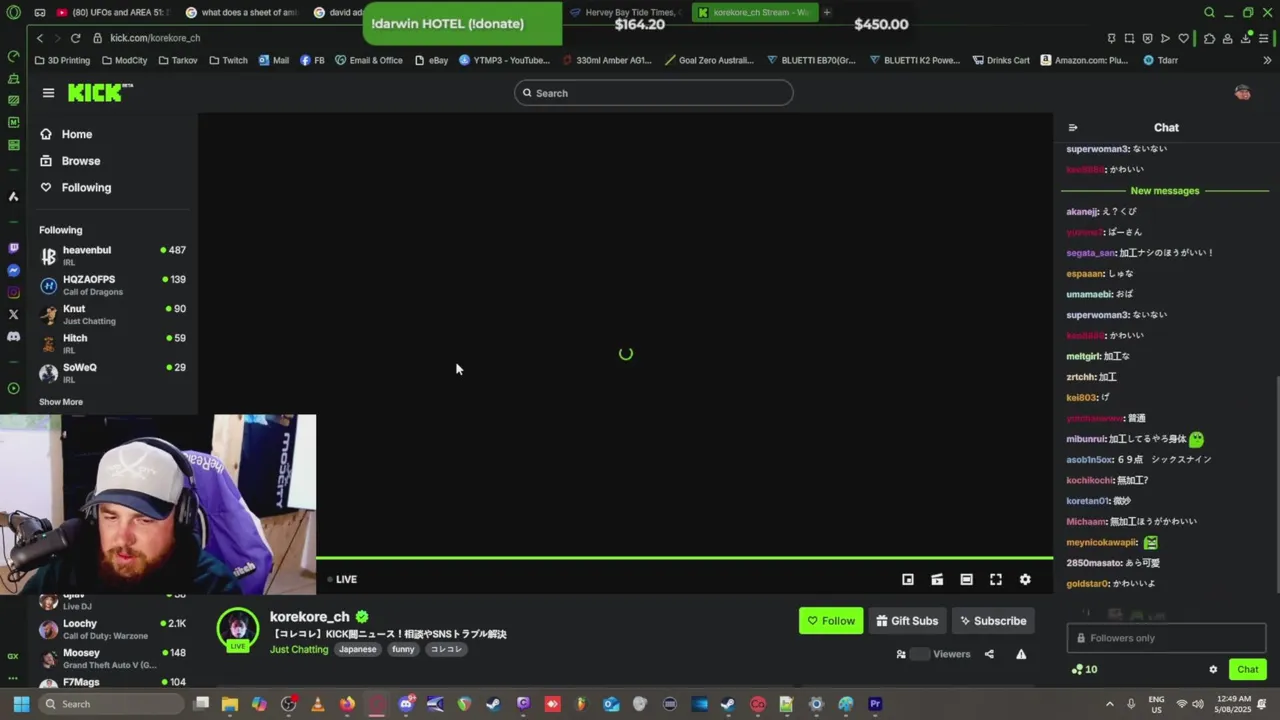Image resolution: width=1280 pixels, height=720 pixels.
Task: Open Browse in the sidebar
Action: (x=70, y=161)
